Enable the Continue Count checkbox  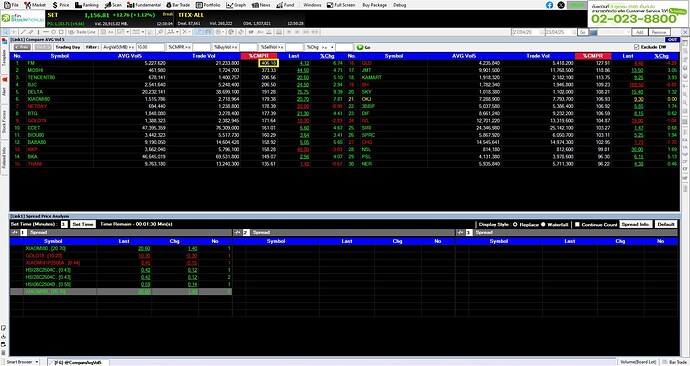point(577,224)
